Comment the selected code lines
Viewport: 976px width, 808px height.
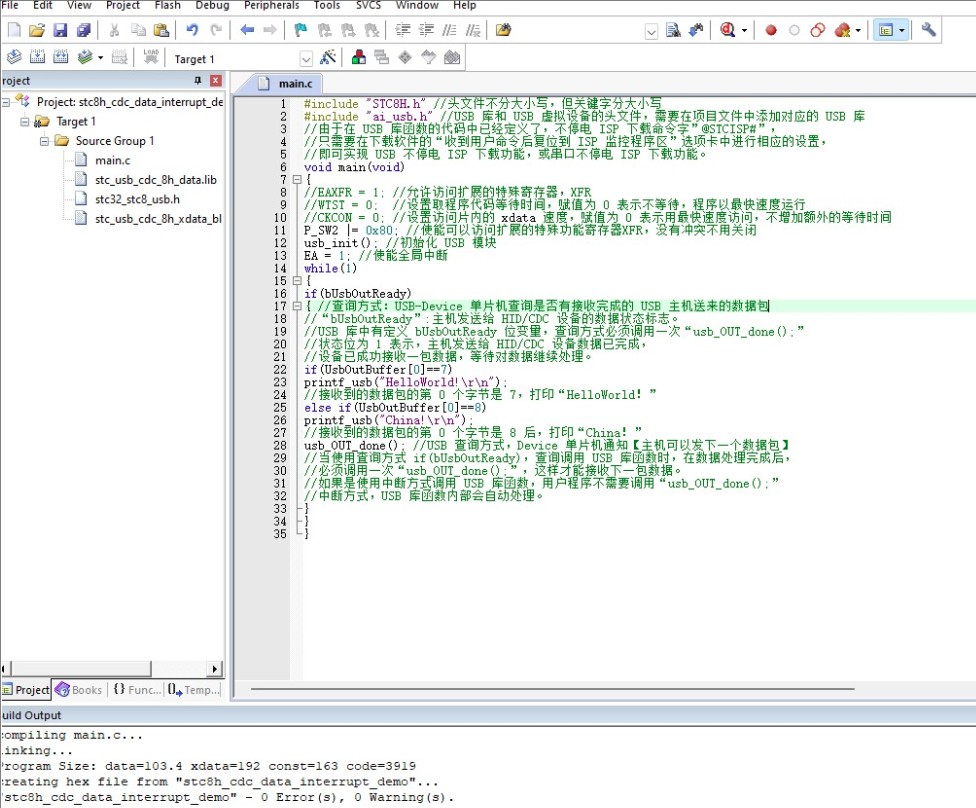tap(449, 30)
